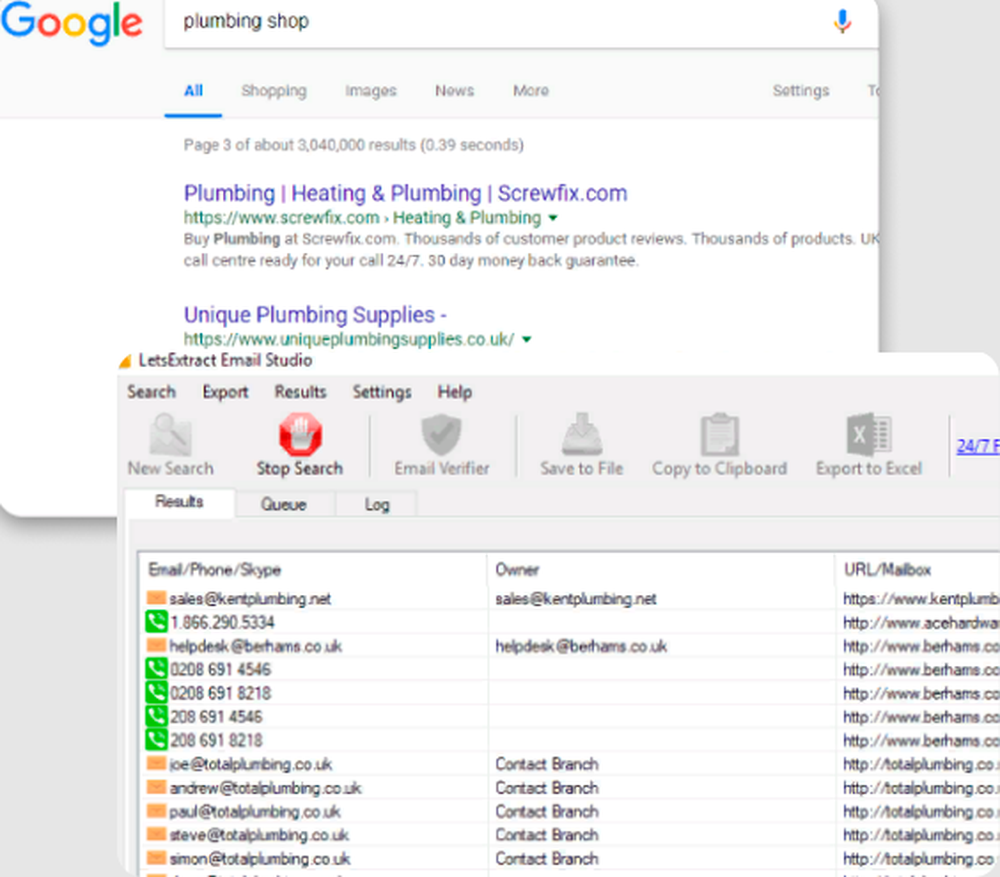This screenshot has width=1000, height=877.
Task: Open the Export menu
Action: 225,392
